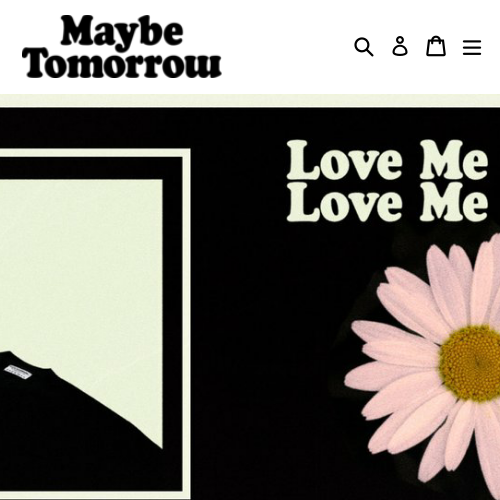Click the white label on t-shirt
Viewport: 500px width, 500px height.
pyautogui.click(x=18, y=371)
